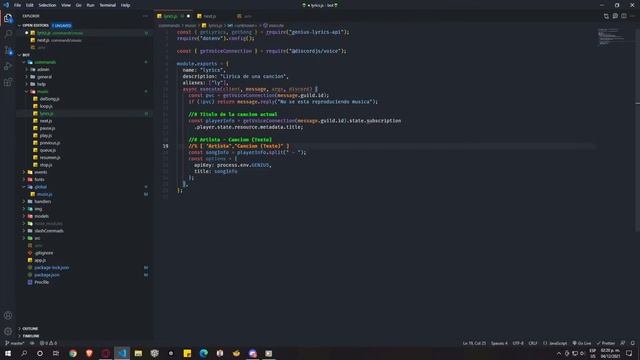
Task: Open app.js in the explorer
Action: coord(40,260)
